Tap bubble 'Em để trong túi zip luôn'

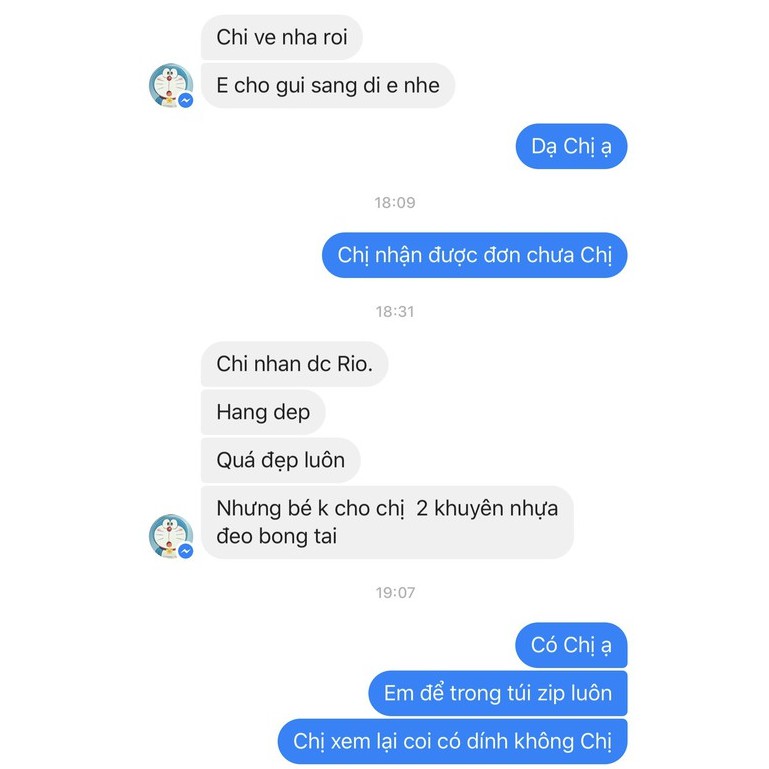[x=498, y=693]
